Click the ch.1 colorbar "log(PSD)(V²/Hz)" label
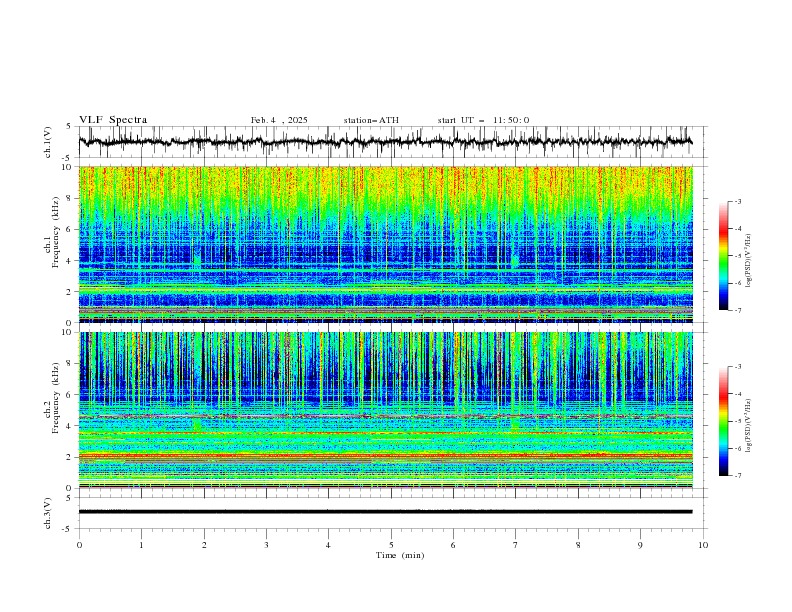Image resolution: width=792 pixels, height=612 pixels. (x=749, y=261)
